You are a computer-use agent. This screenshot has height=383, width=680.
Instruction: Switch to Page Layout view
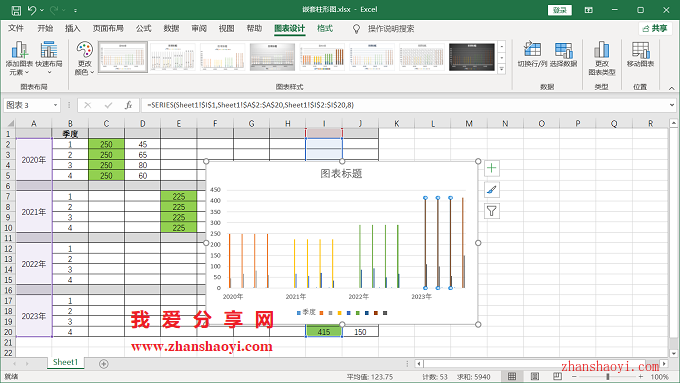[x=535, y=376]
